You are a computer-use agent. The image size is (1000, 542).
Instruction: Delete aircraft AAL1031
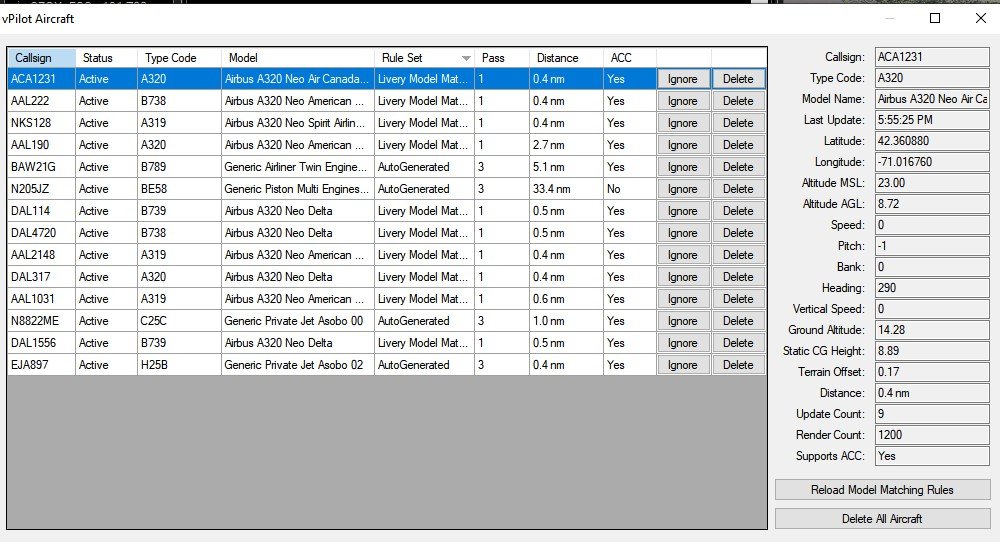point(738,299)
